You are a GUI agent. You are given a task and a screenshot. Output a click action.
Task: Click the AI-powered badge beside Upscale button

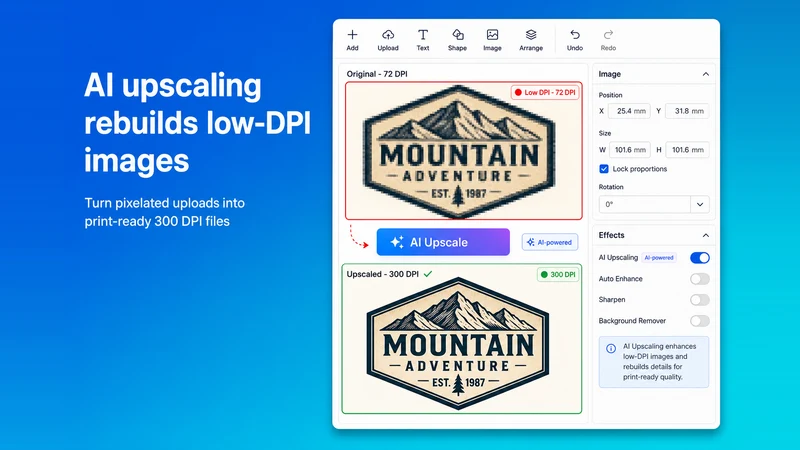pos(549,242)
